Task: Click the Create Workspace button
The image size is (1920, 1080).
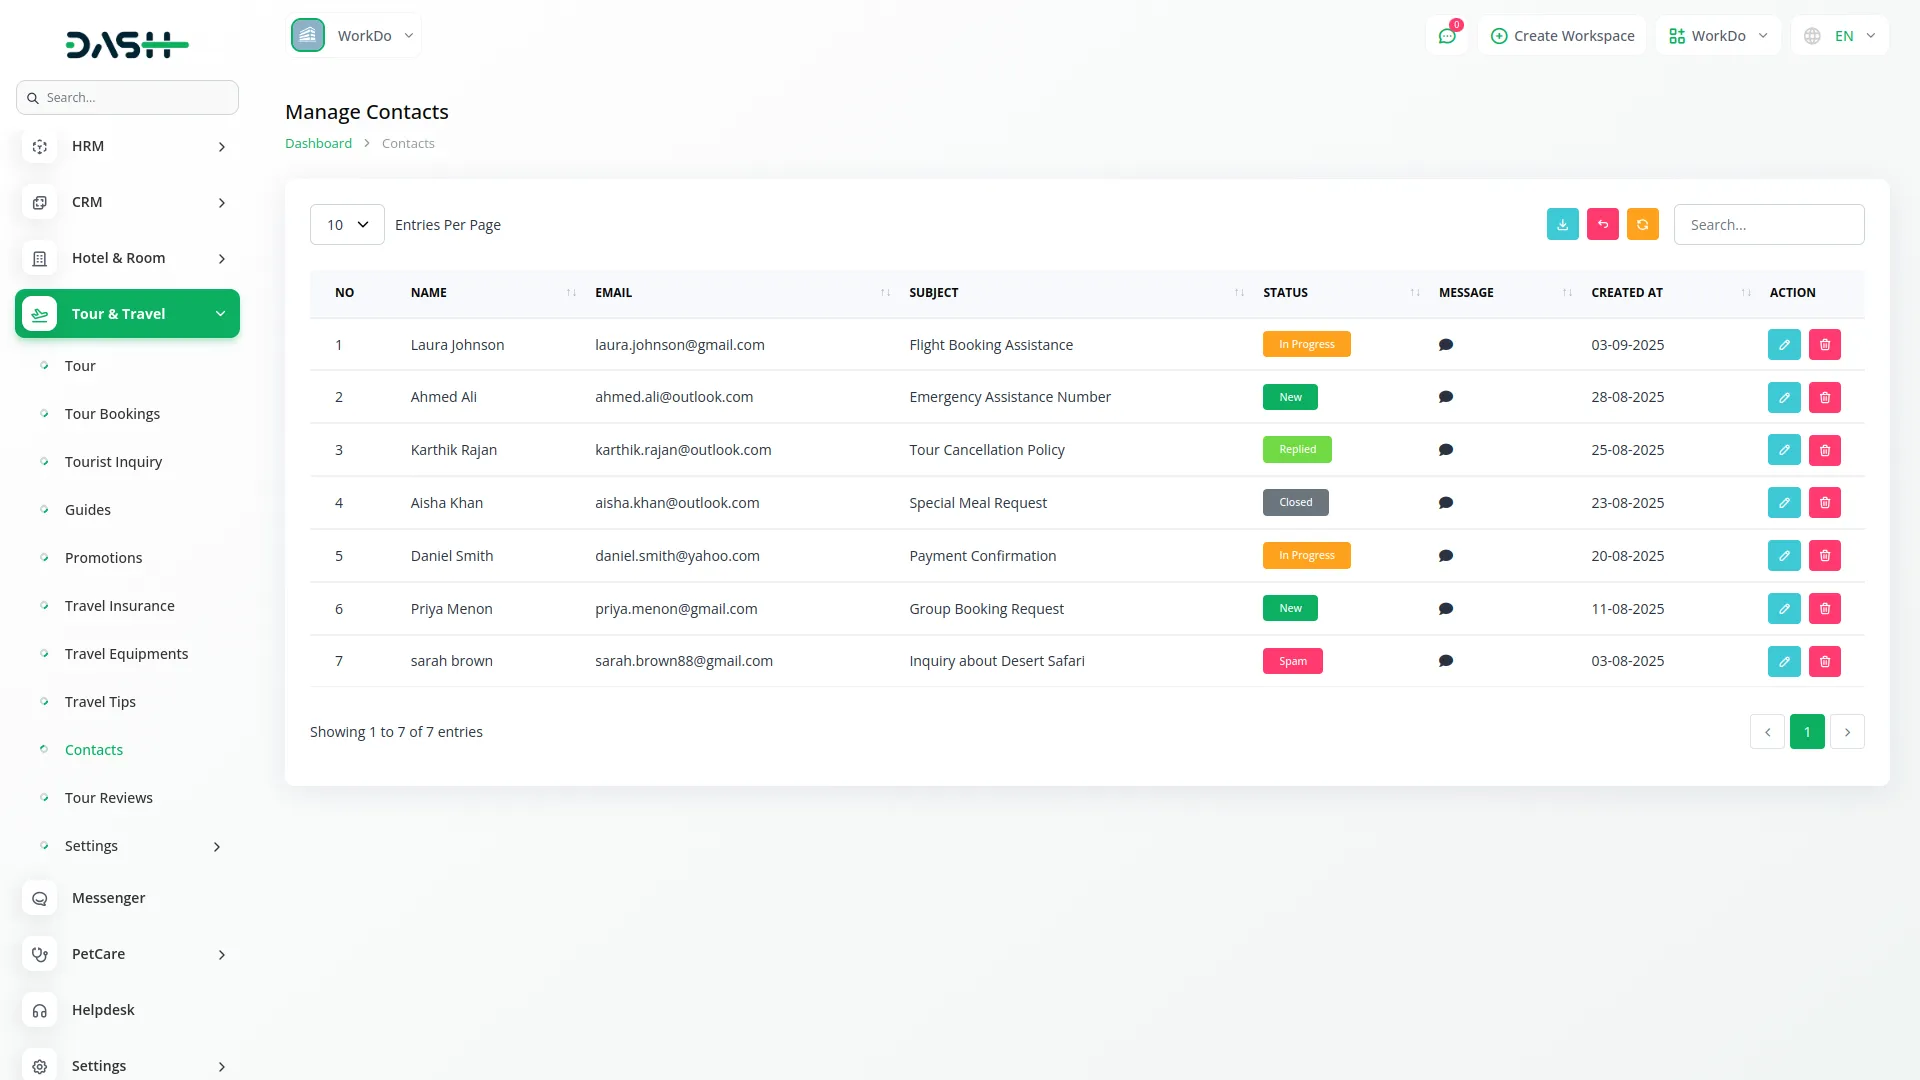Action: 1562,36
